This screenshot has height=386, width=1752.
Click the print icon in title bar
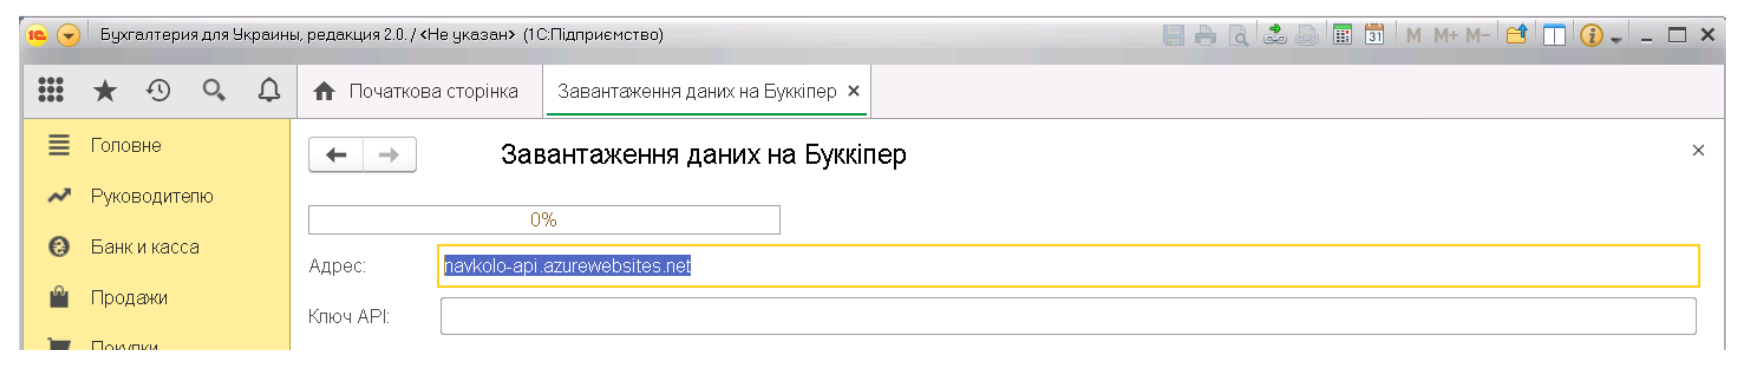pos(1206,35)
